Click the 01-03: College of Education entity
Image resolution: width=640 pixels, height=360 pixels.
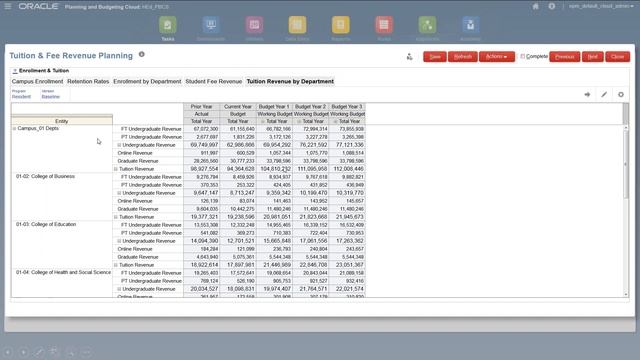point(46,224)
